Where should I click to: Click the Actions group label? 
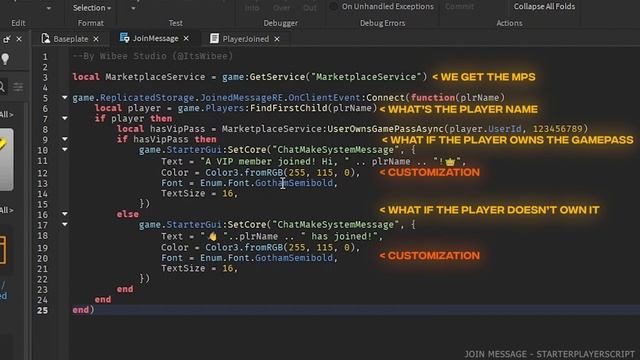click(509, 23)
